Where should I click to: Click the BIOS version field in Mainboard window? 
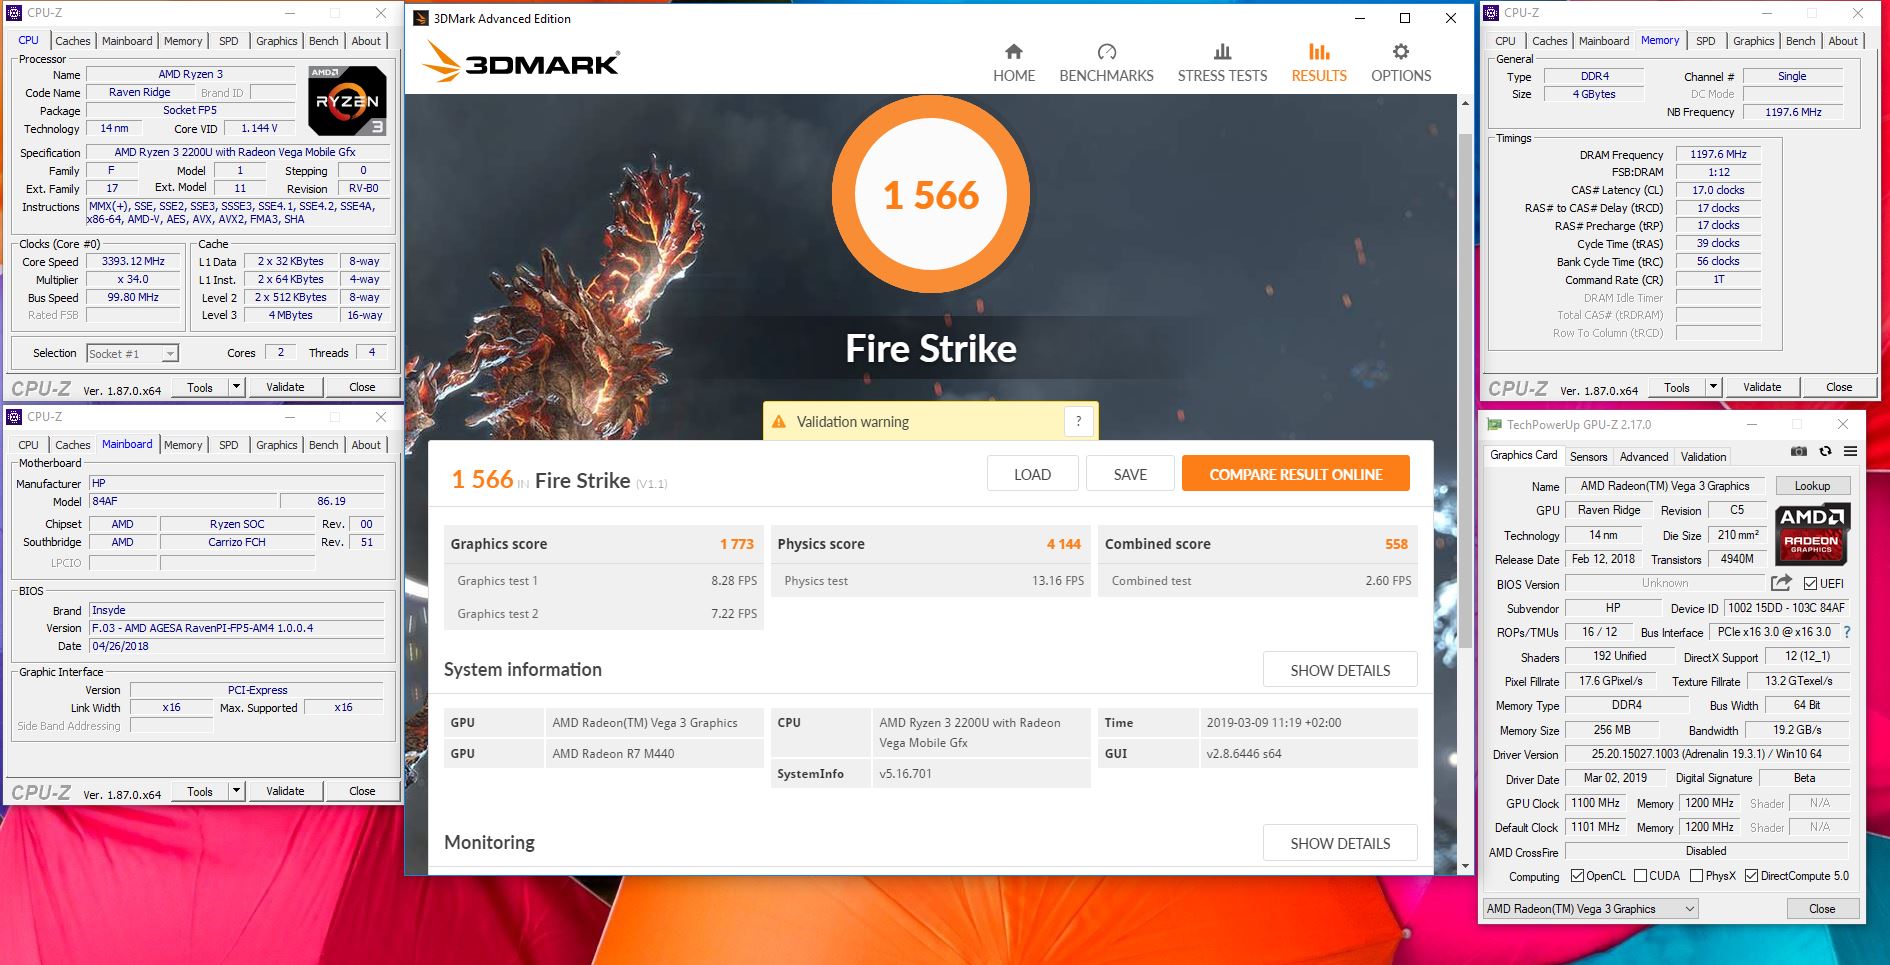[237, 628]
